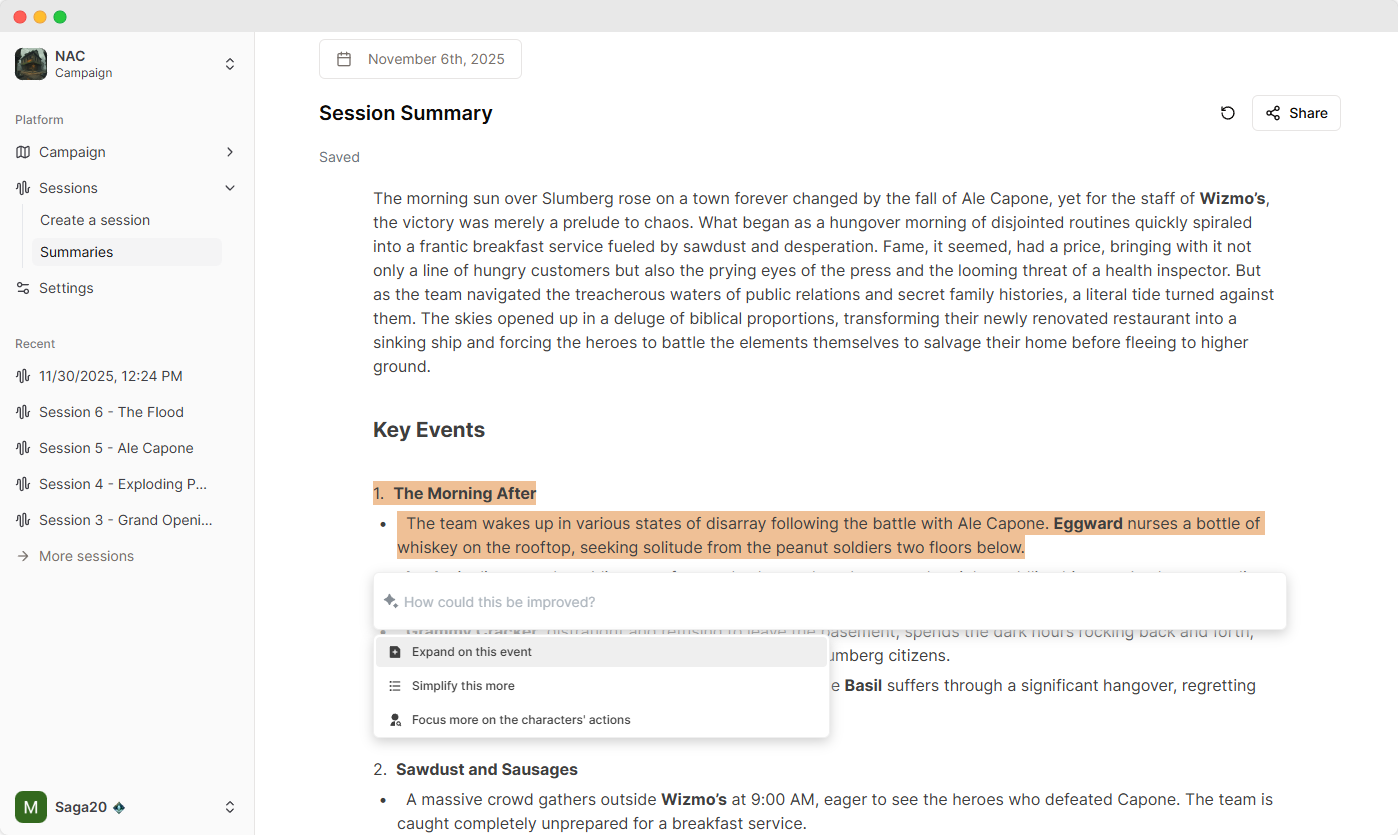This screenshot has width=1398, height=835.
Task: Open the NAC campaign switcher chevron
Action: [x=229, y=63]
